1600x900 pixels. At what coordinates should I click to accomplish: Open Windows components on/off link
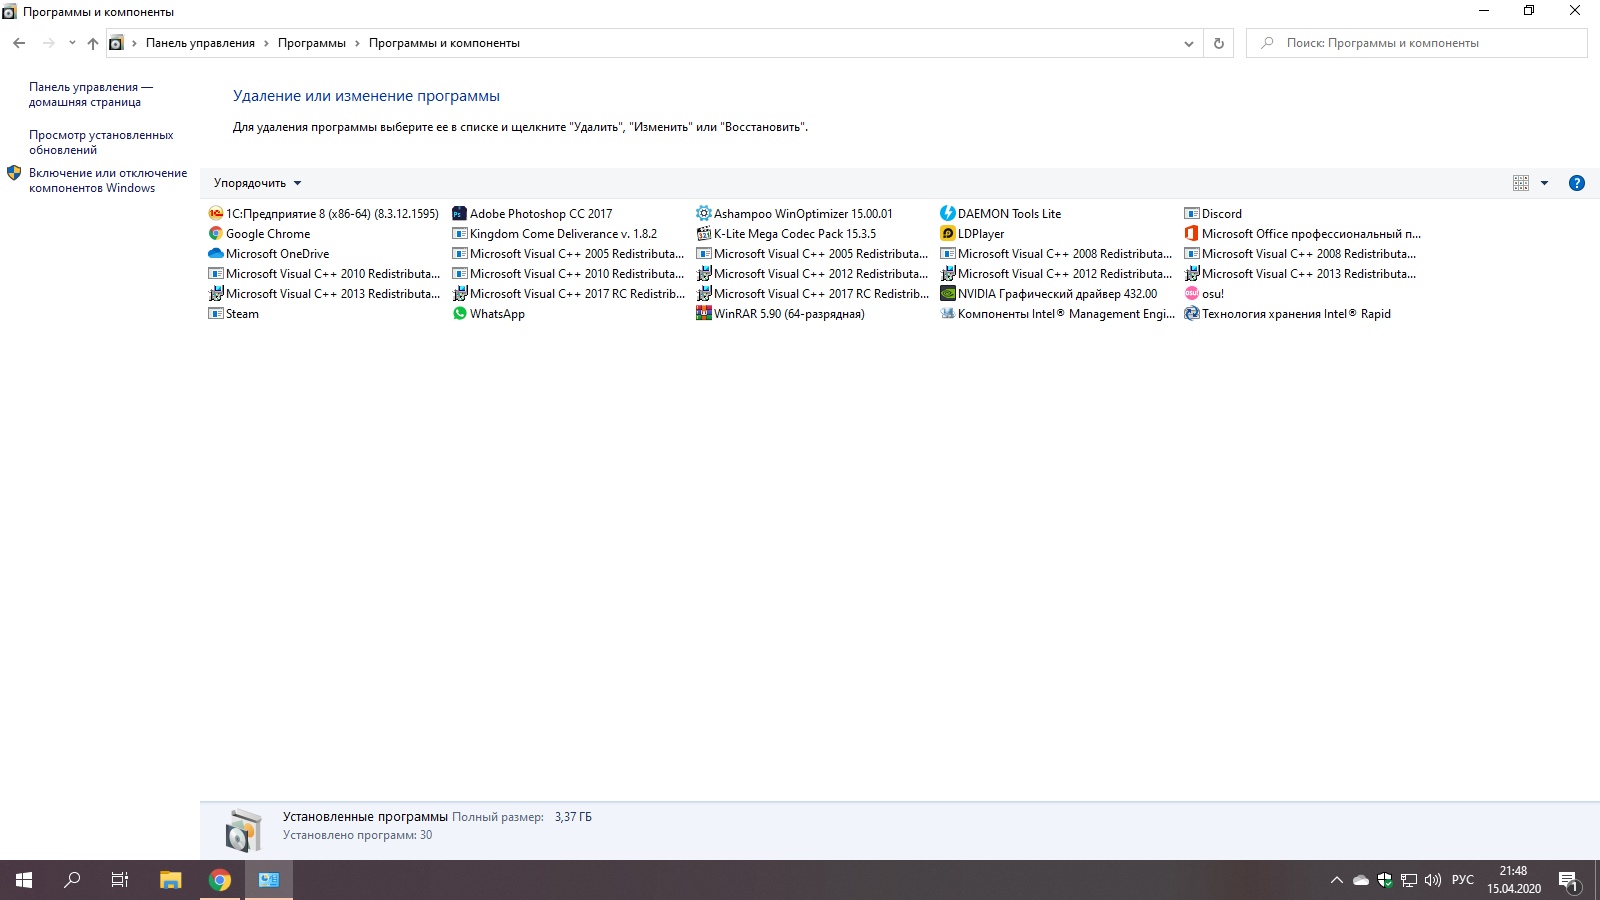pos(108,180)
